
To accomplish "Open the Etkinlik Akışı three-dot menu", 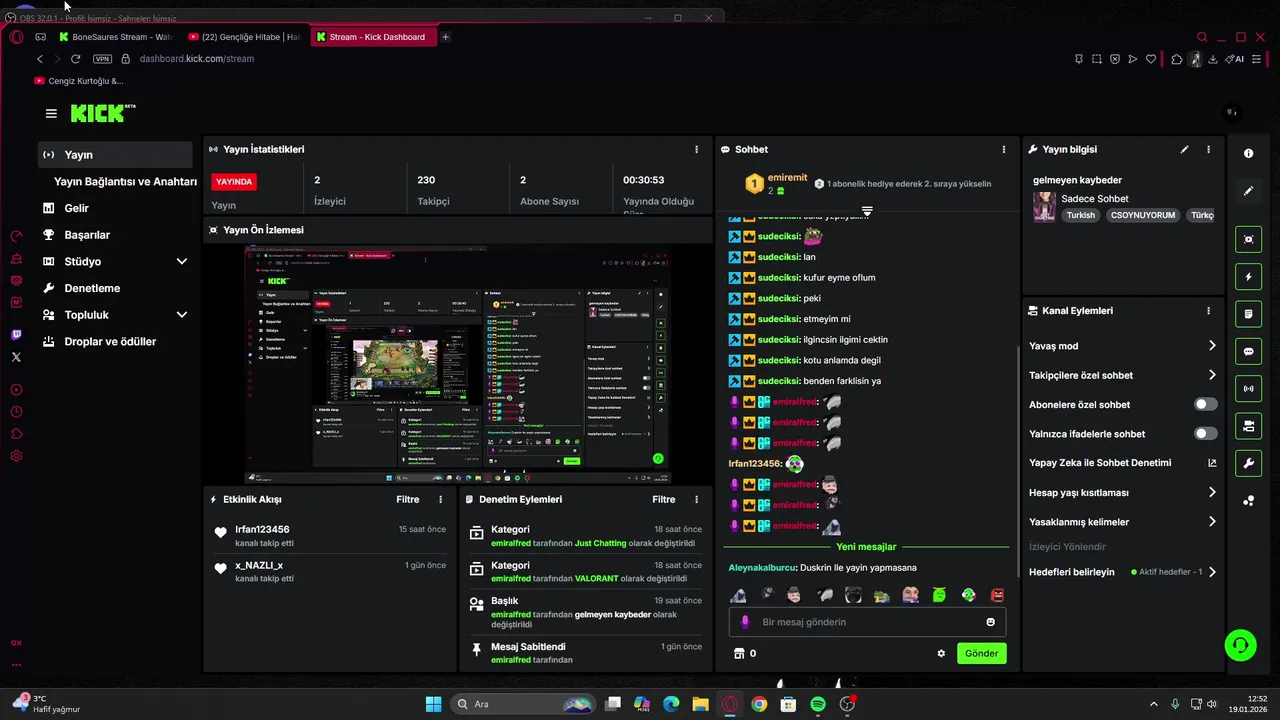I will click(x=441, y=499).
